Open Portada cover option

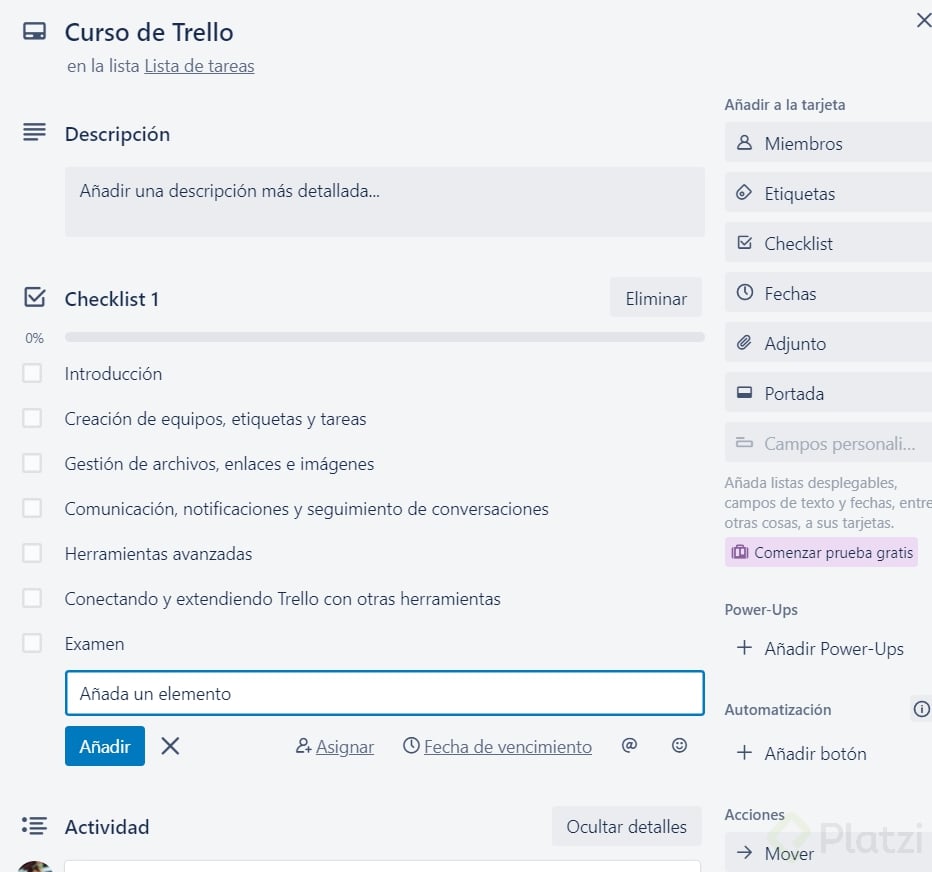828,393
